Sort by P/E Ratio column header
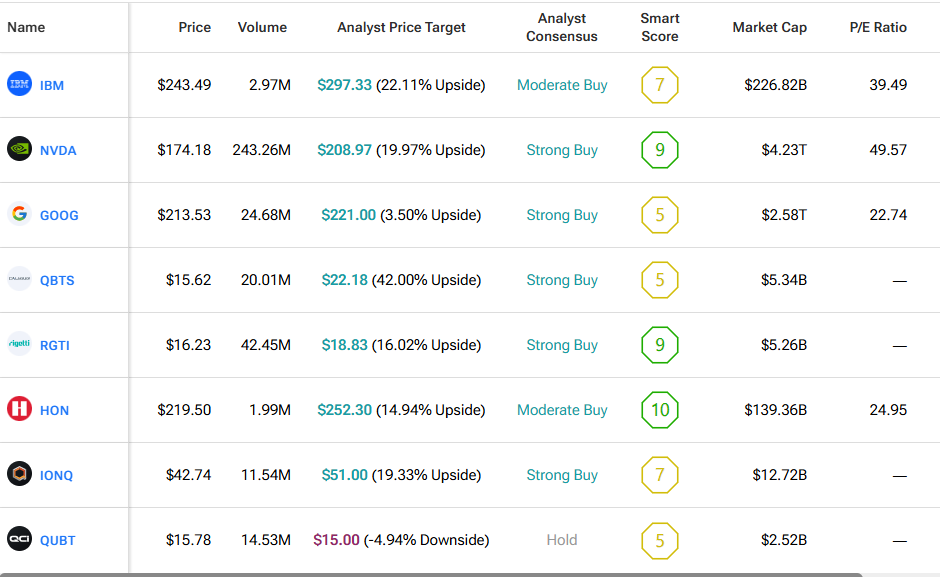 click(877, 27)
